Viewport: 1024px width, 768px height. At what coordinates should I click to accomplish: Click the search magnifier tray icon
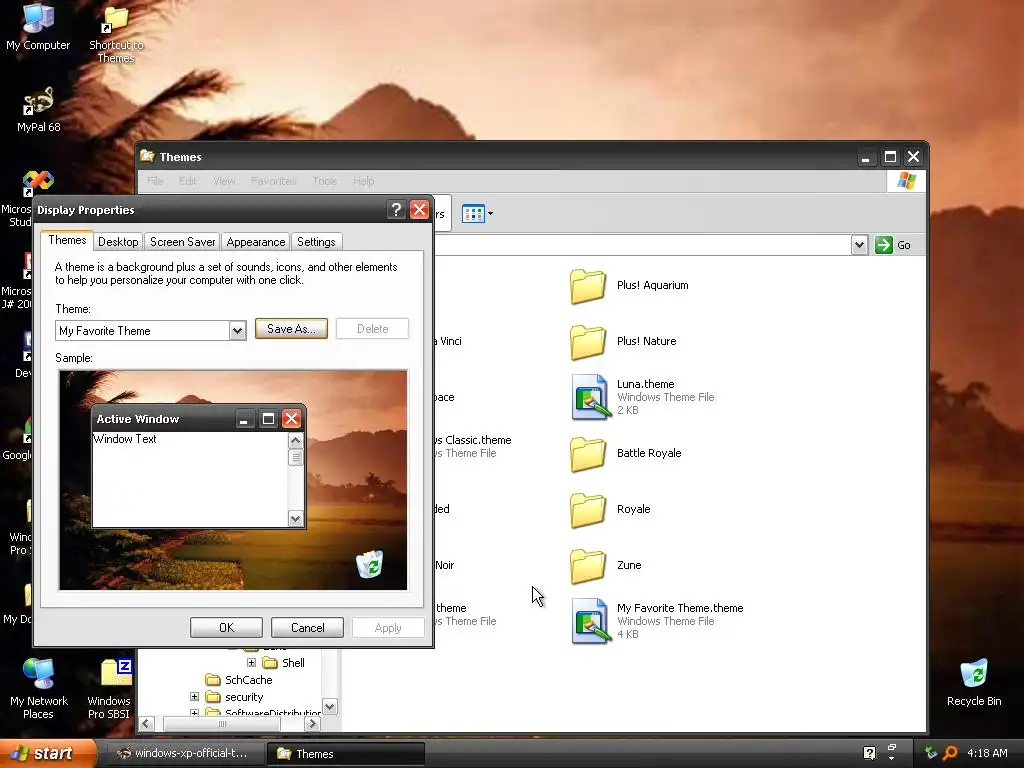point(950,753)
